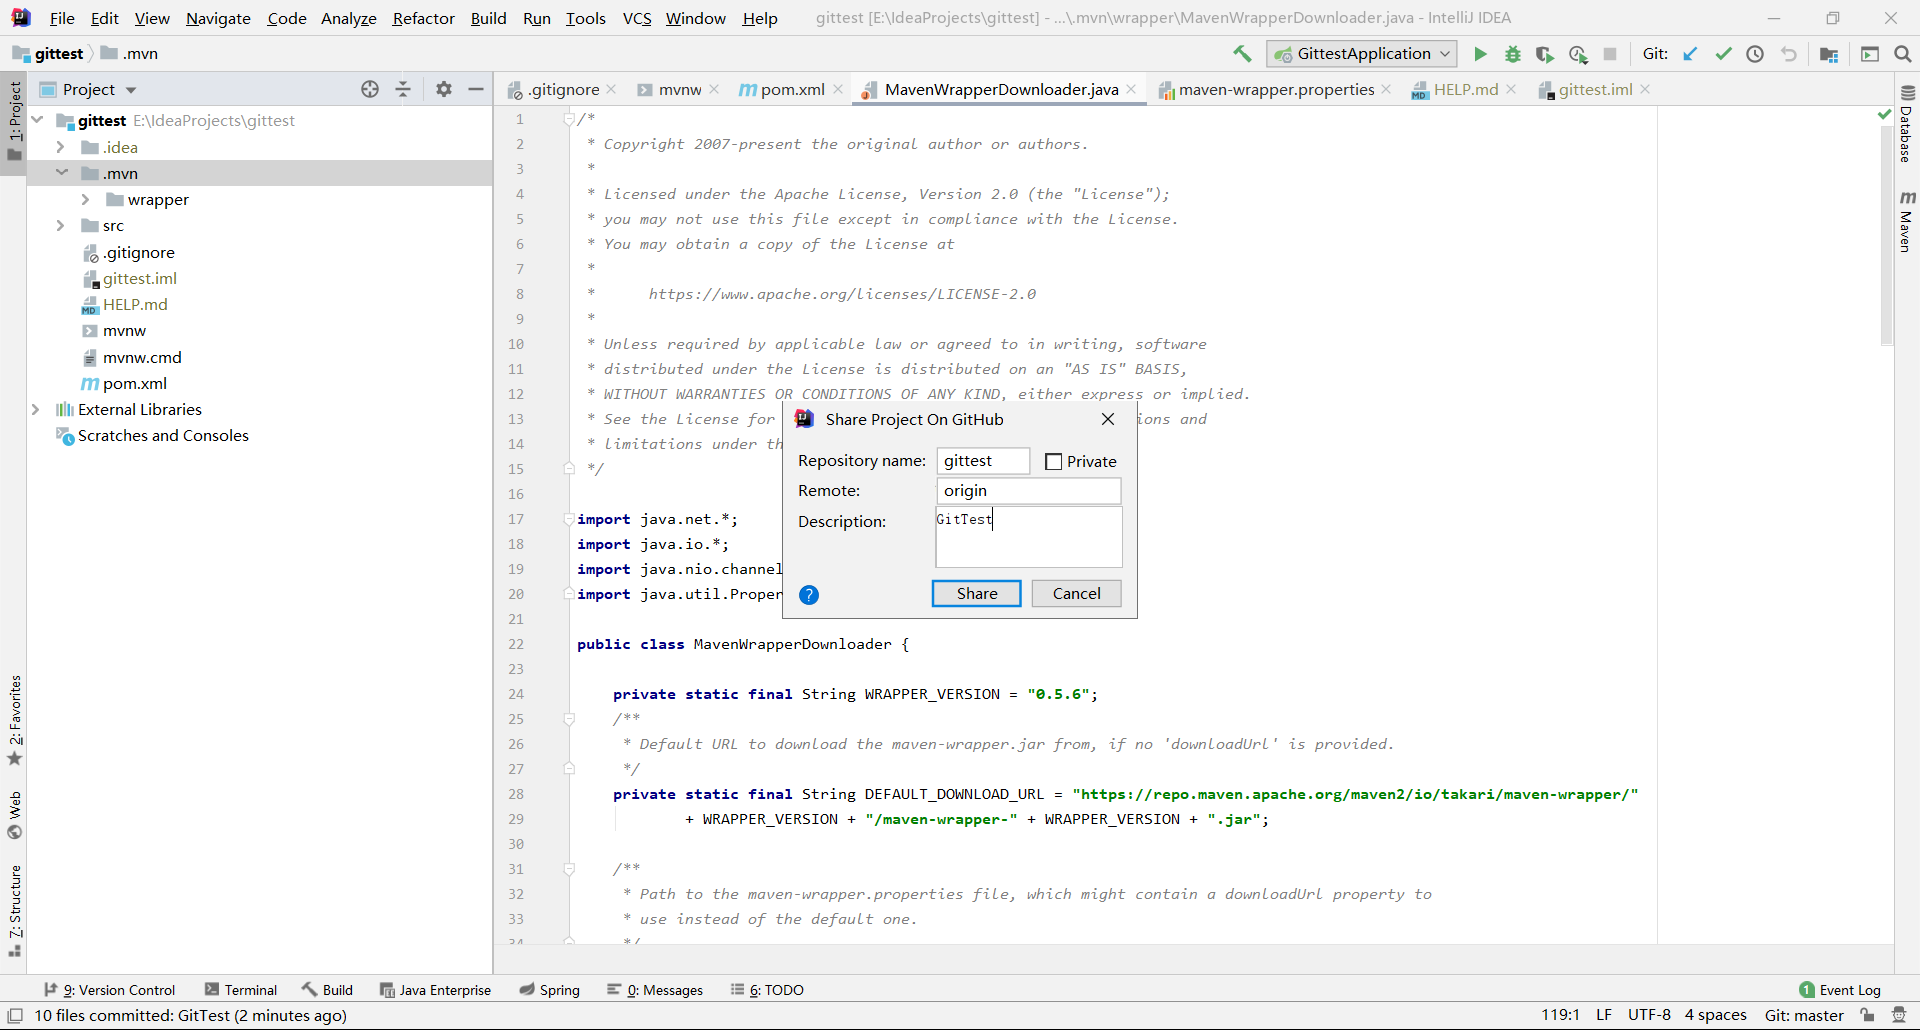The image size is (1920, 1030).
Task: Fold the license comment at line 1
Action: pos(568,119)
